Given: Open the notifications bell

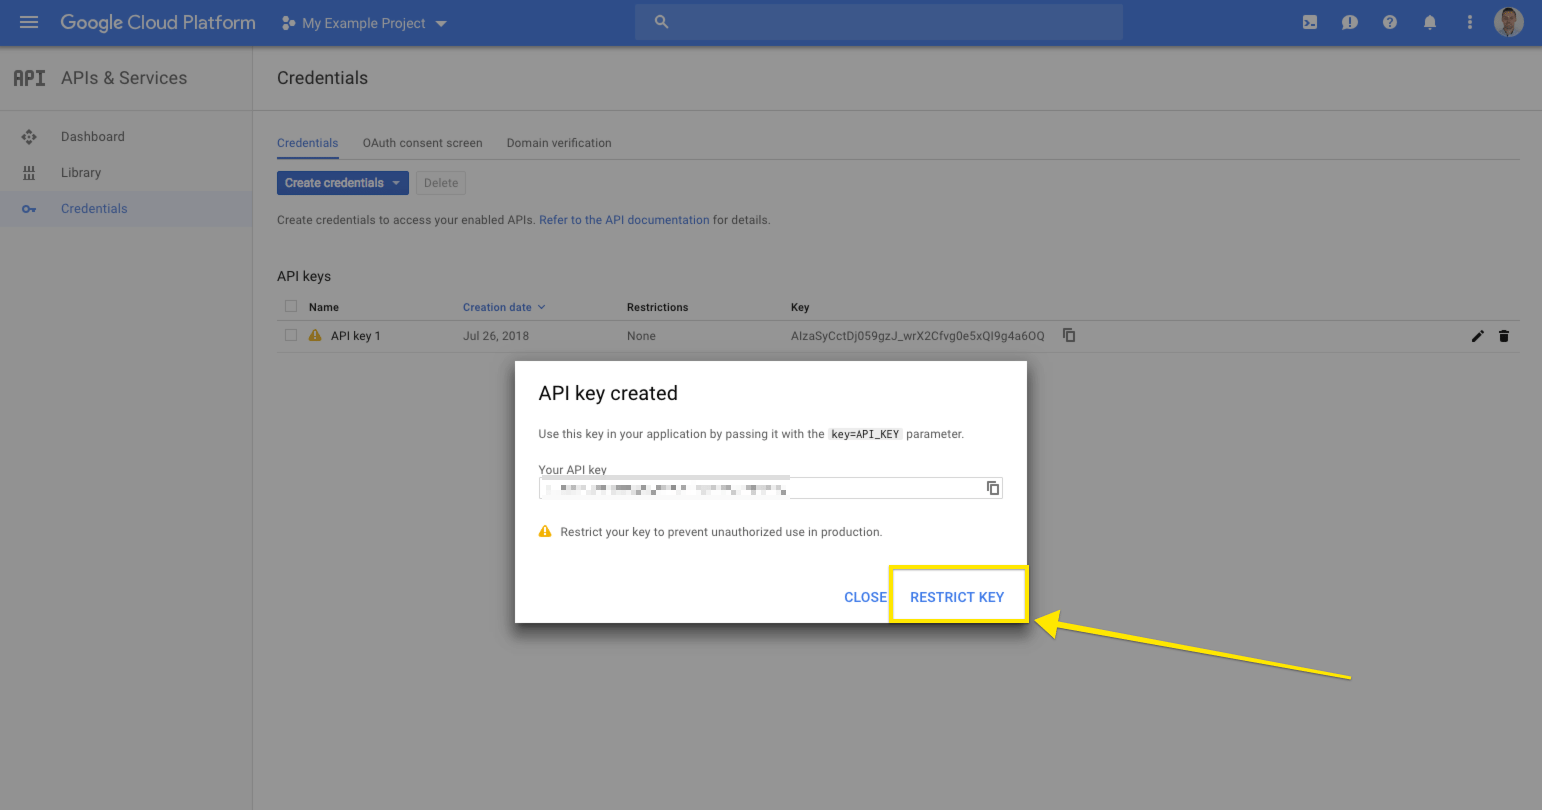Looking at the screenshot, I should pos(1430,22).
